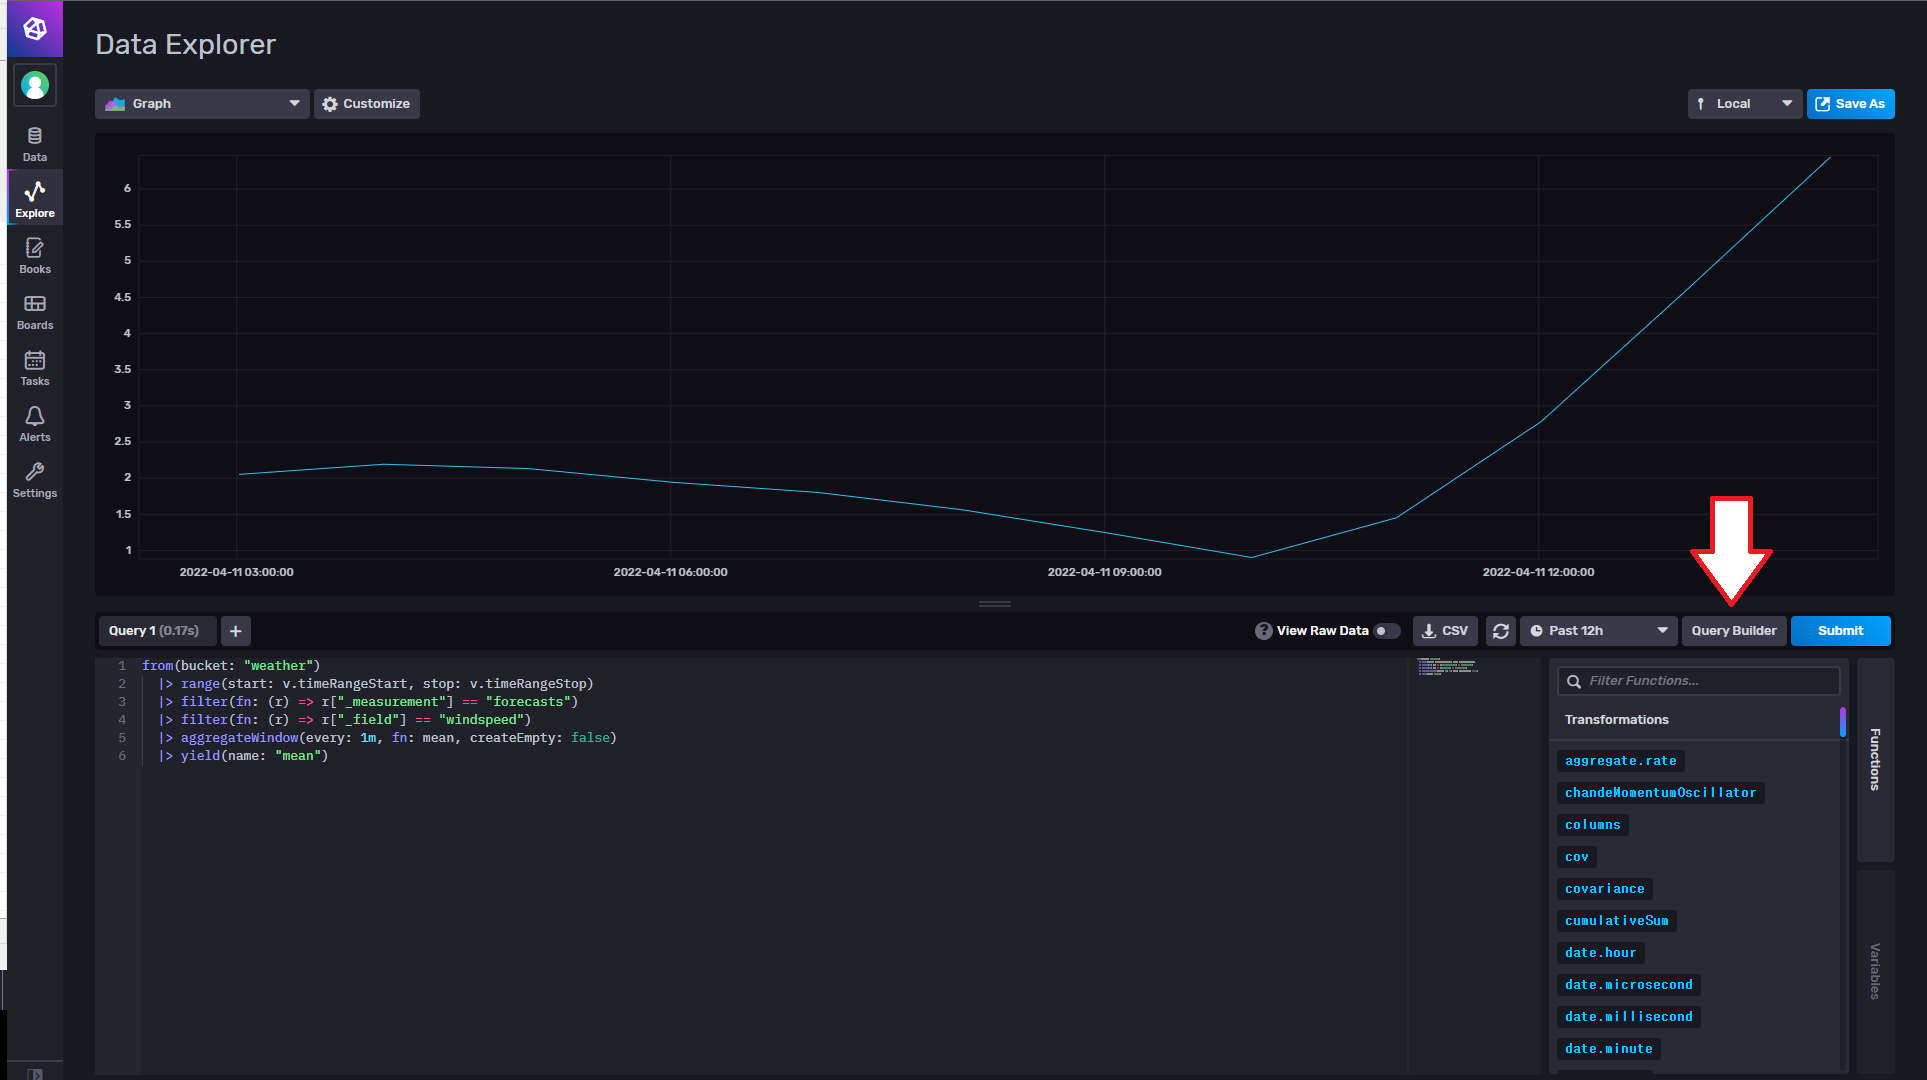Open the Boards section
1927x1080 pixels.
pyautogui.click(x=35, y=311)
